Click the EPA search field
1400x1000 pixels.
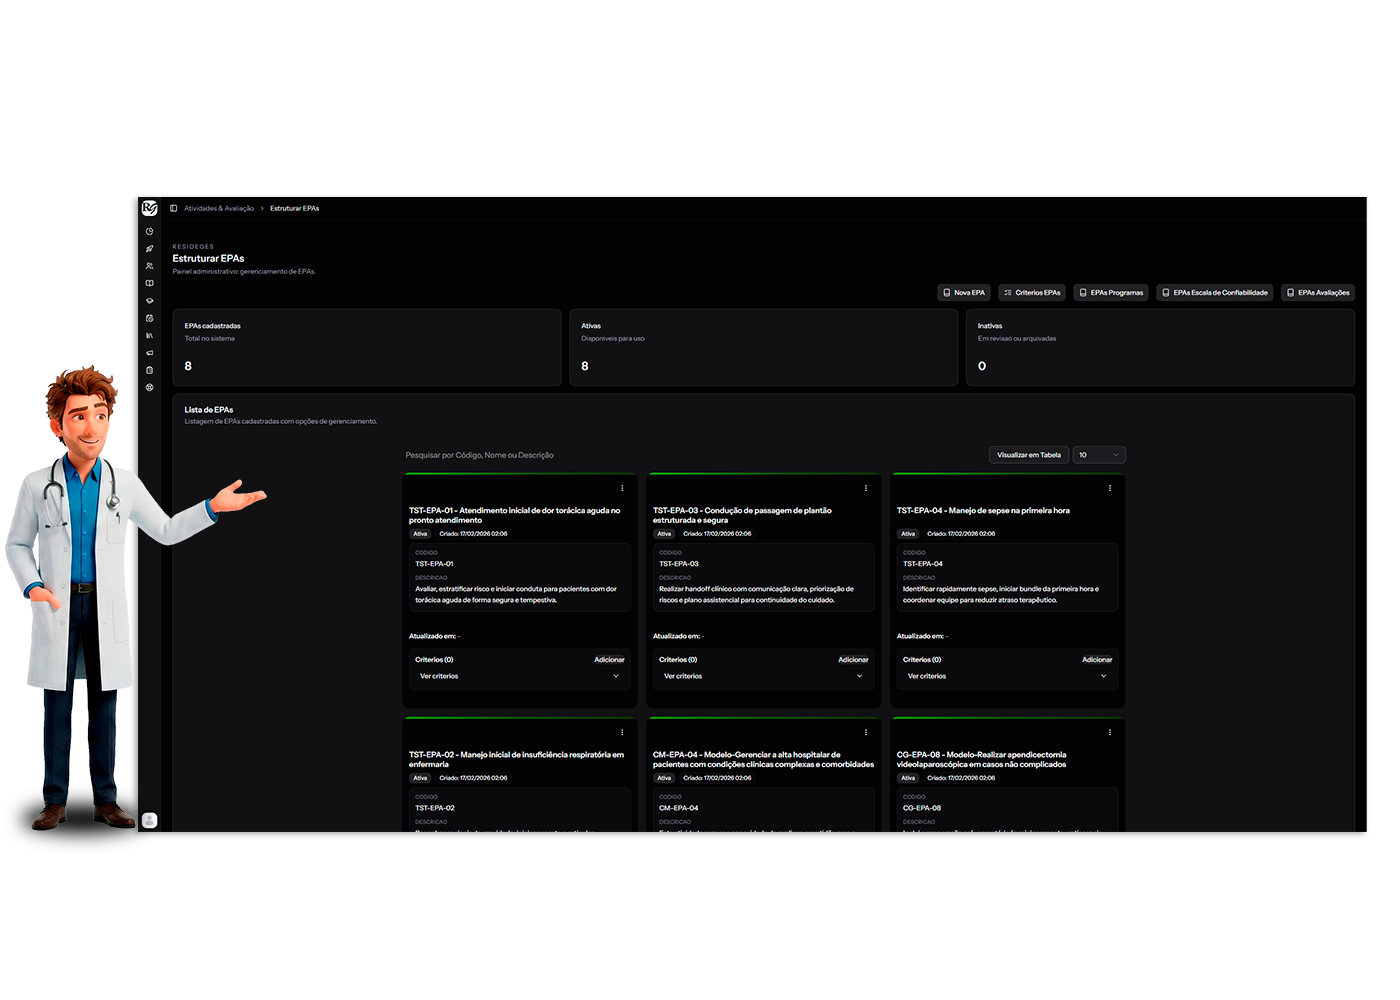click(600, 455)
